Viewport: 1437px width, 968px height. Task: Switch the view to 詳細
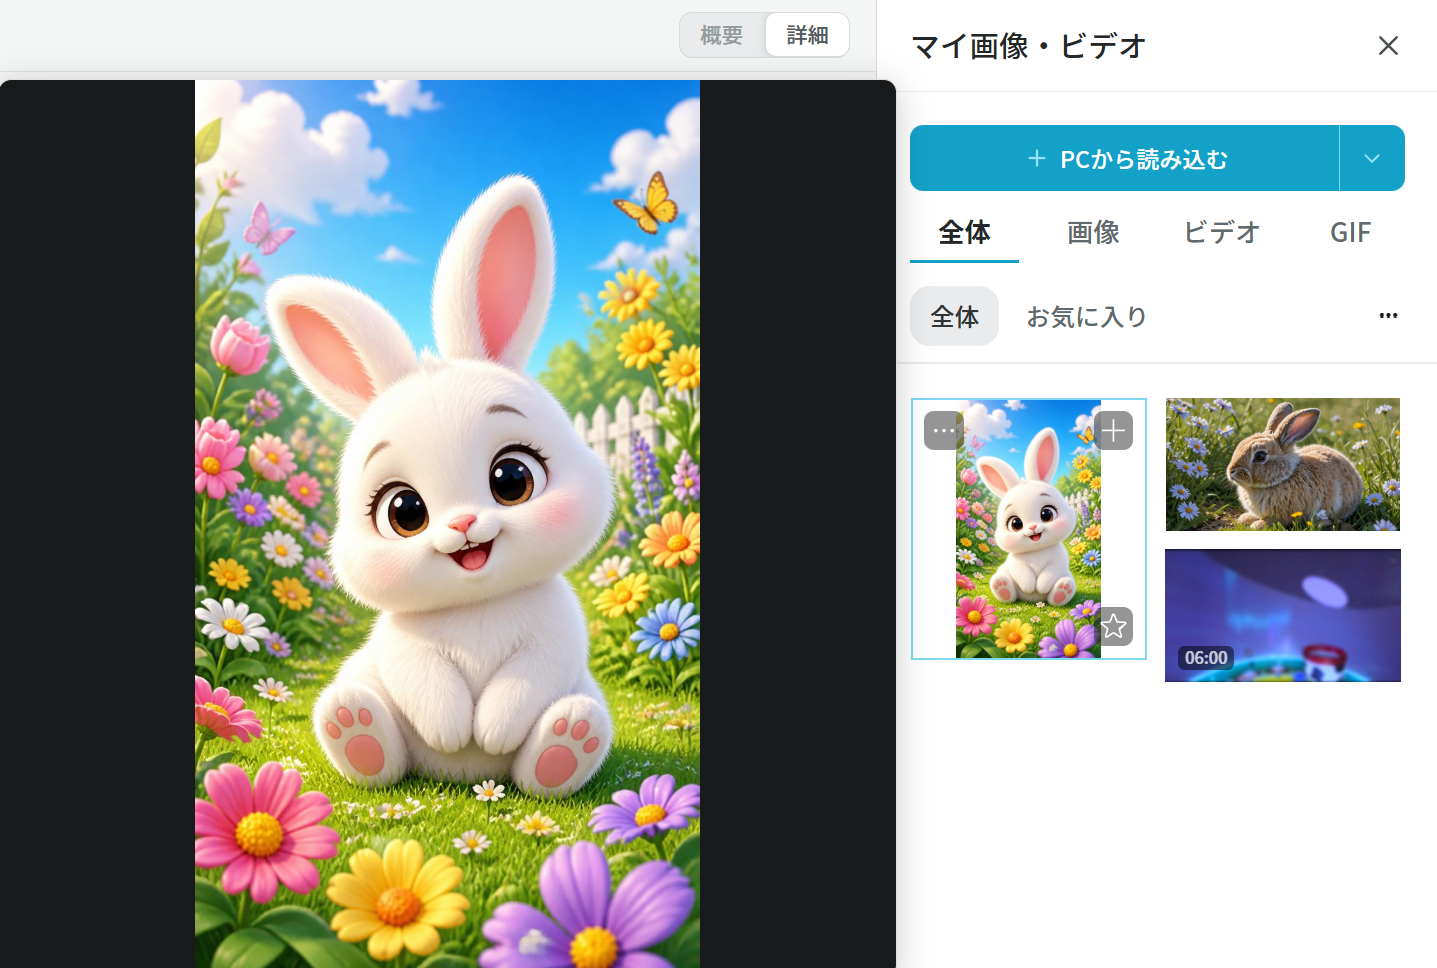pos(807,35)
